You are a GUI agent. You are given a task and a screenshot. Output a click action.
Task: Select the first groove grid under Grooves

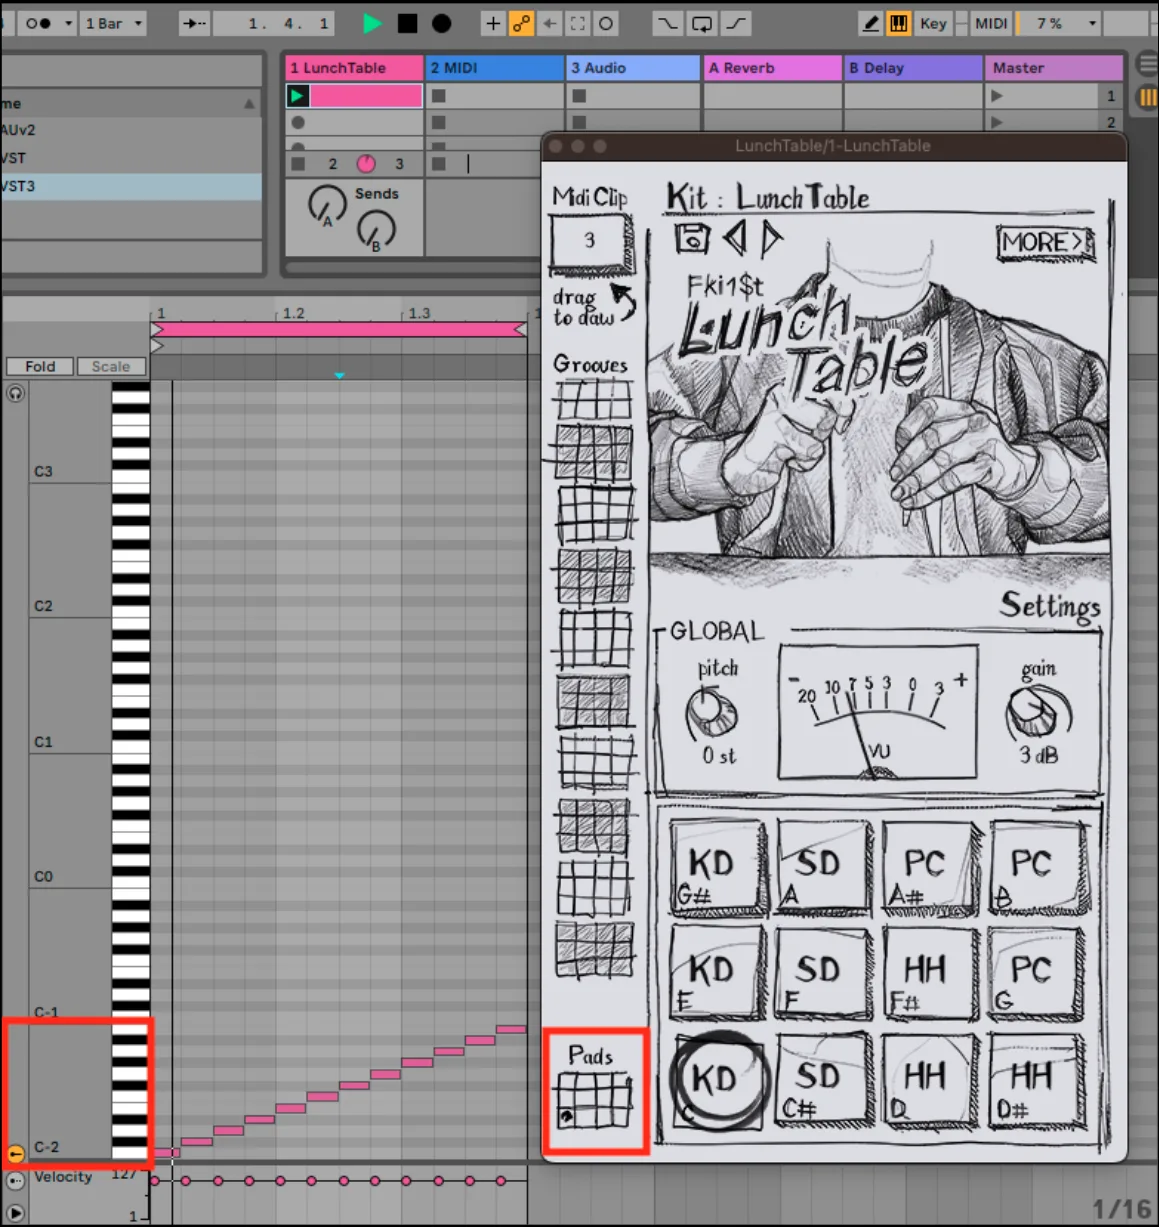tap(594, 400)
